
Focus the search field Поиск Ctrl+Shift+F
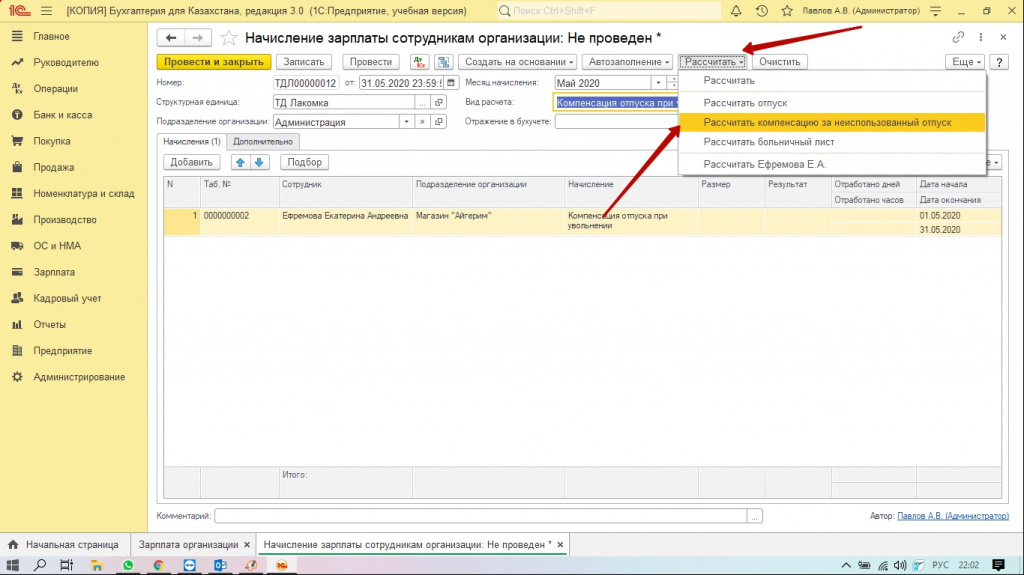609,11
